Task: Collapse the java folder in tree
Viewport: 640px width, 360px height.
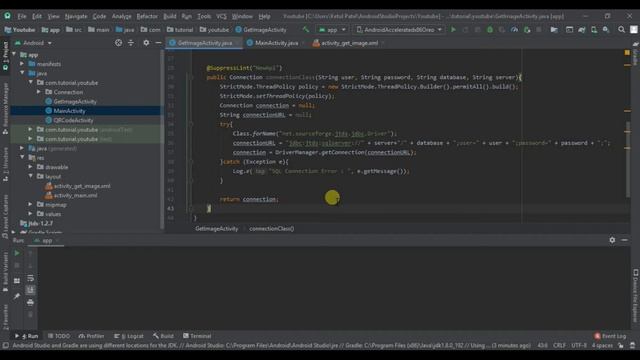Action: (22, 73)
